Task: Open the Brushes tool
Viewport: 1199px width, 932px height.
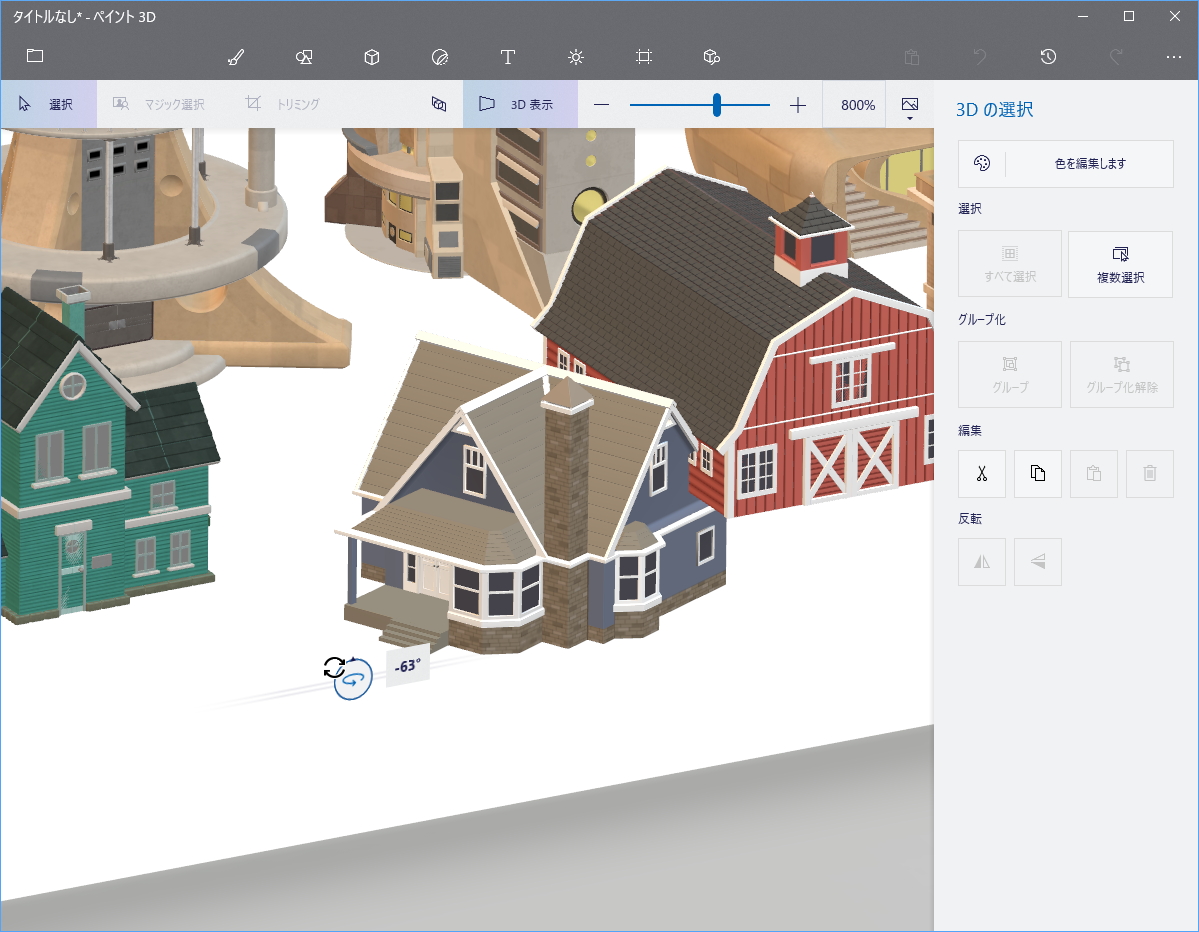Action: pos(236,57)
